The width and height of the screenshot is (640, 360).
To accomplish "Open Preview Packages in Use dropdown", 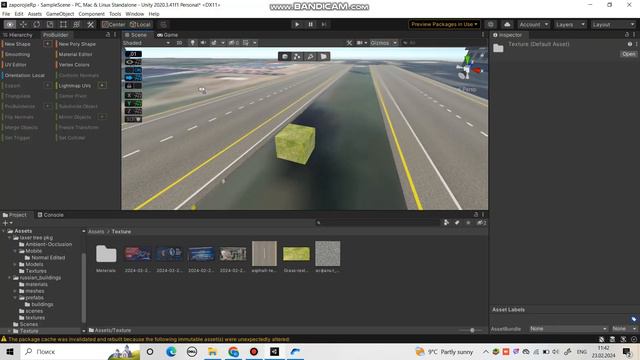I will pyautogui.click(x=444, y=24).
